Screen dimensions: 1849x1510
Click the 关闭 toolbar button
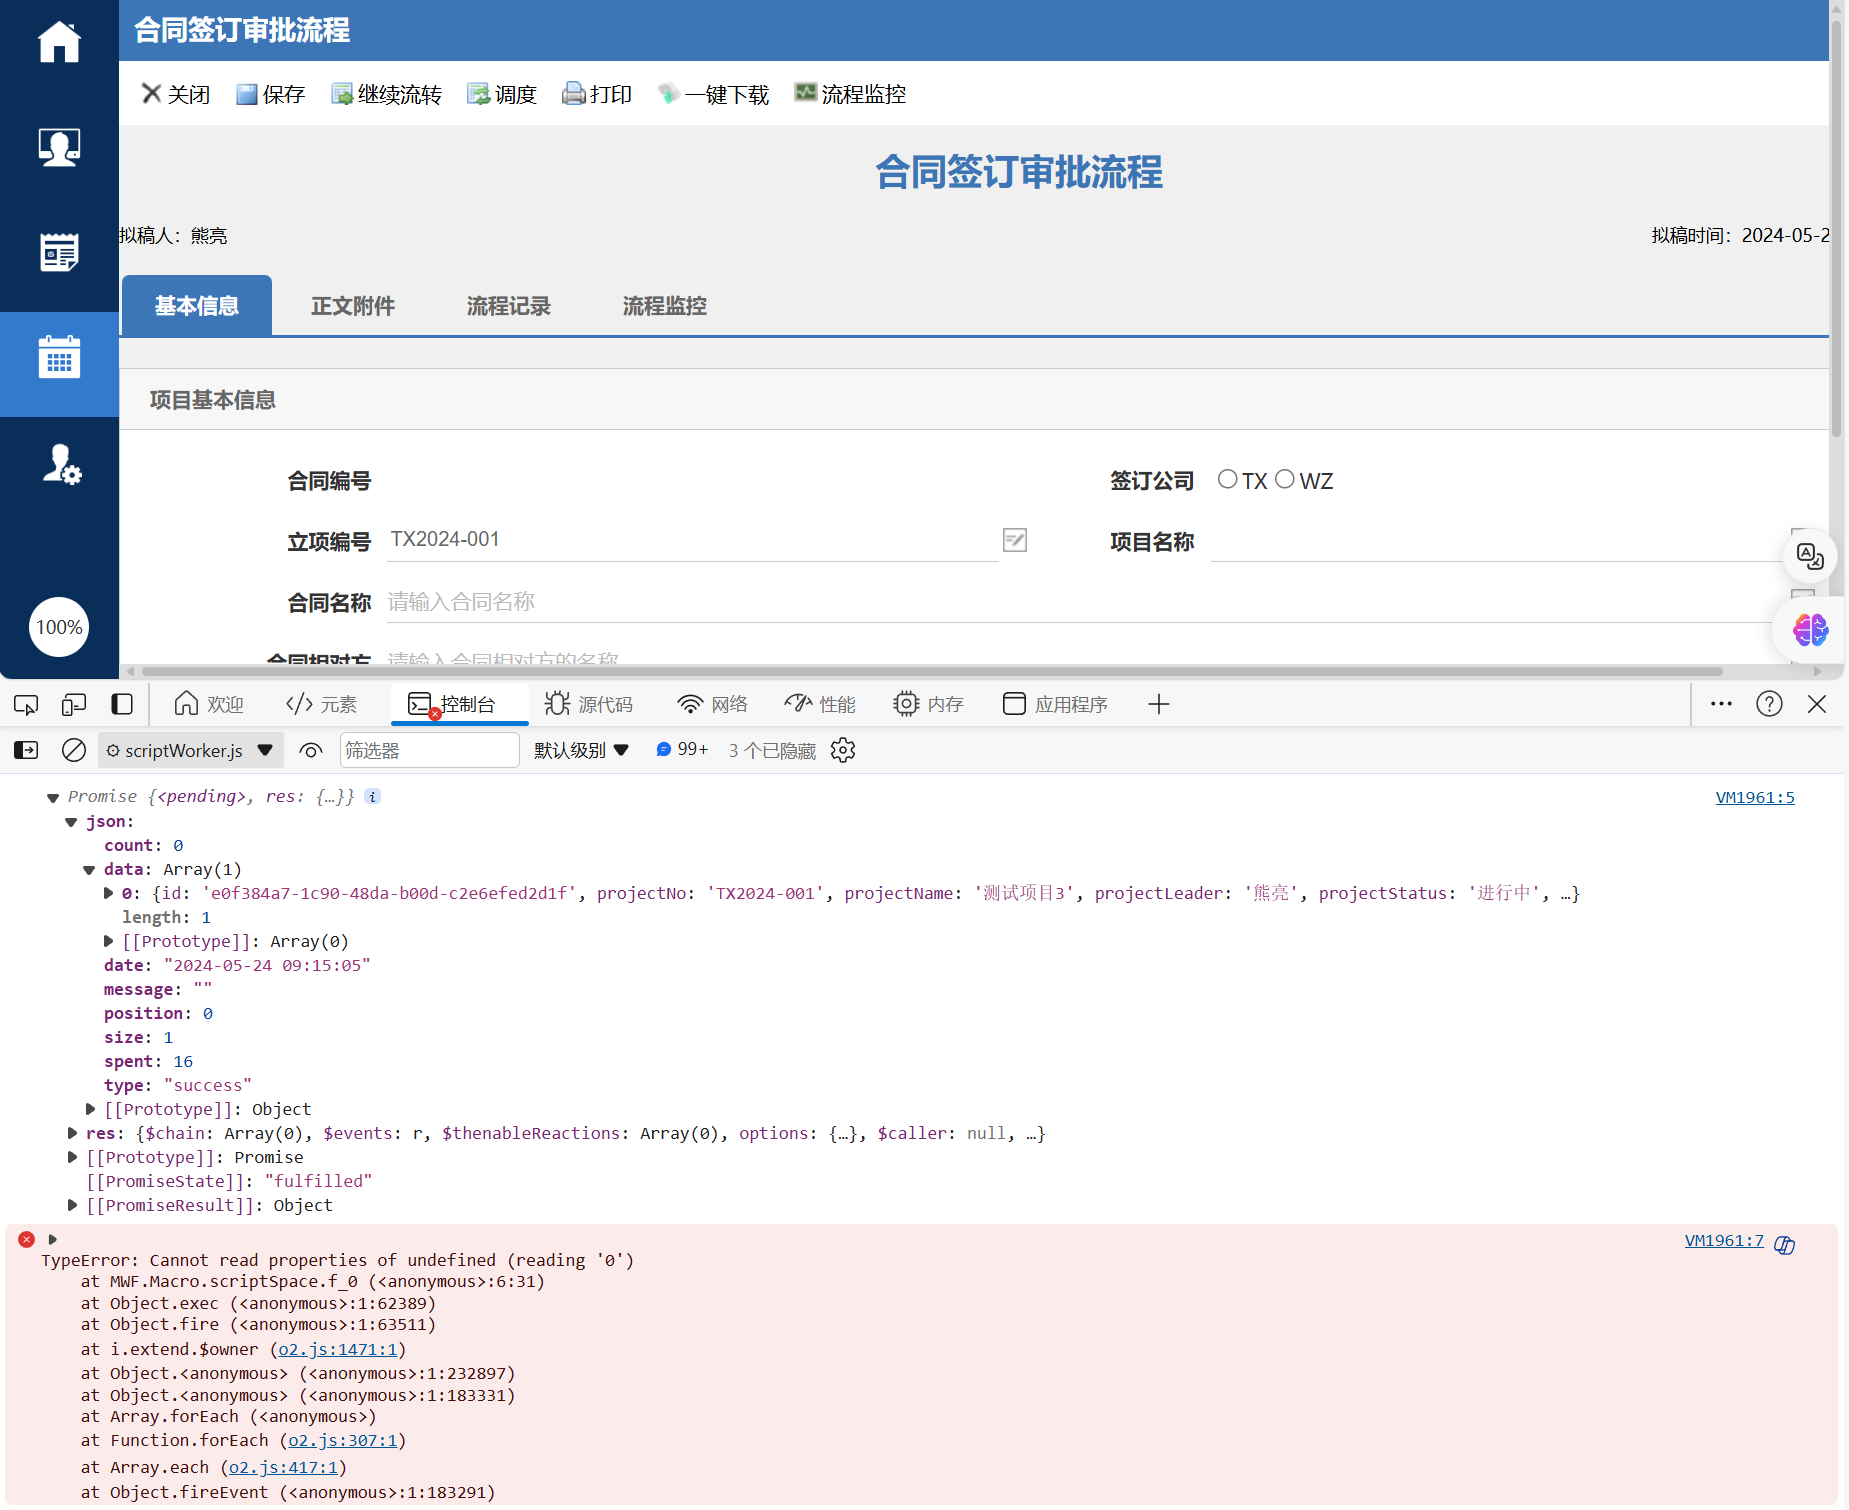tap(176, 94)
